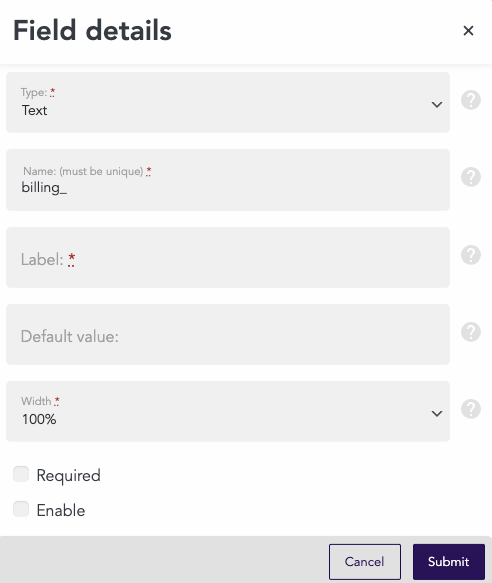Viewport: 492px width, 583px height.
Task: Open help icon beside Default value
Action: coord(471,332)
